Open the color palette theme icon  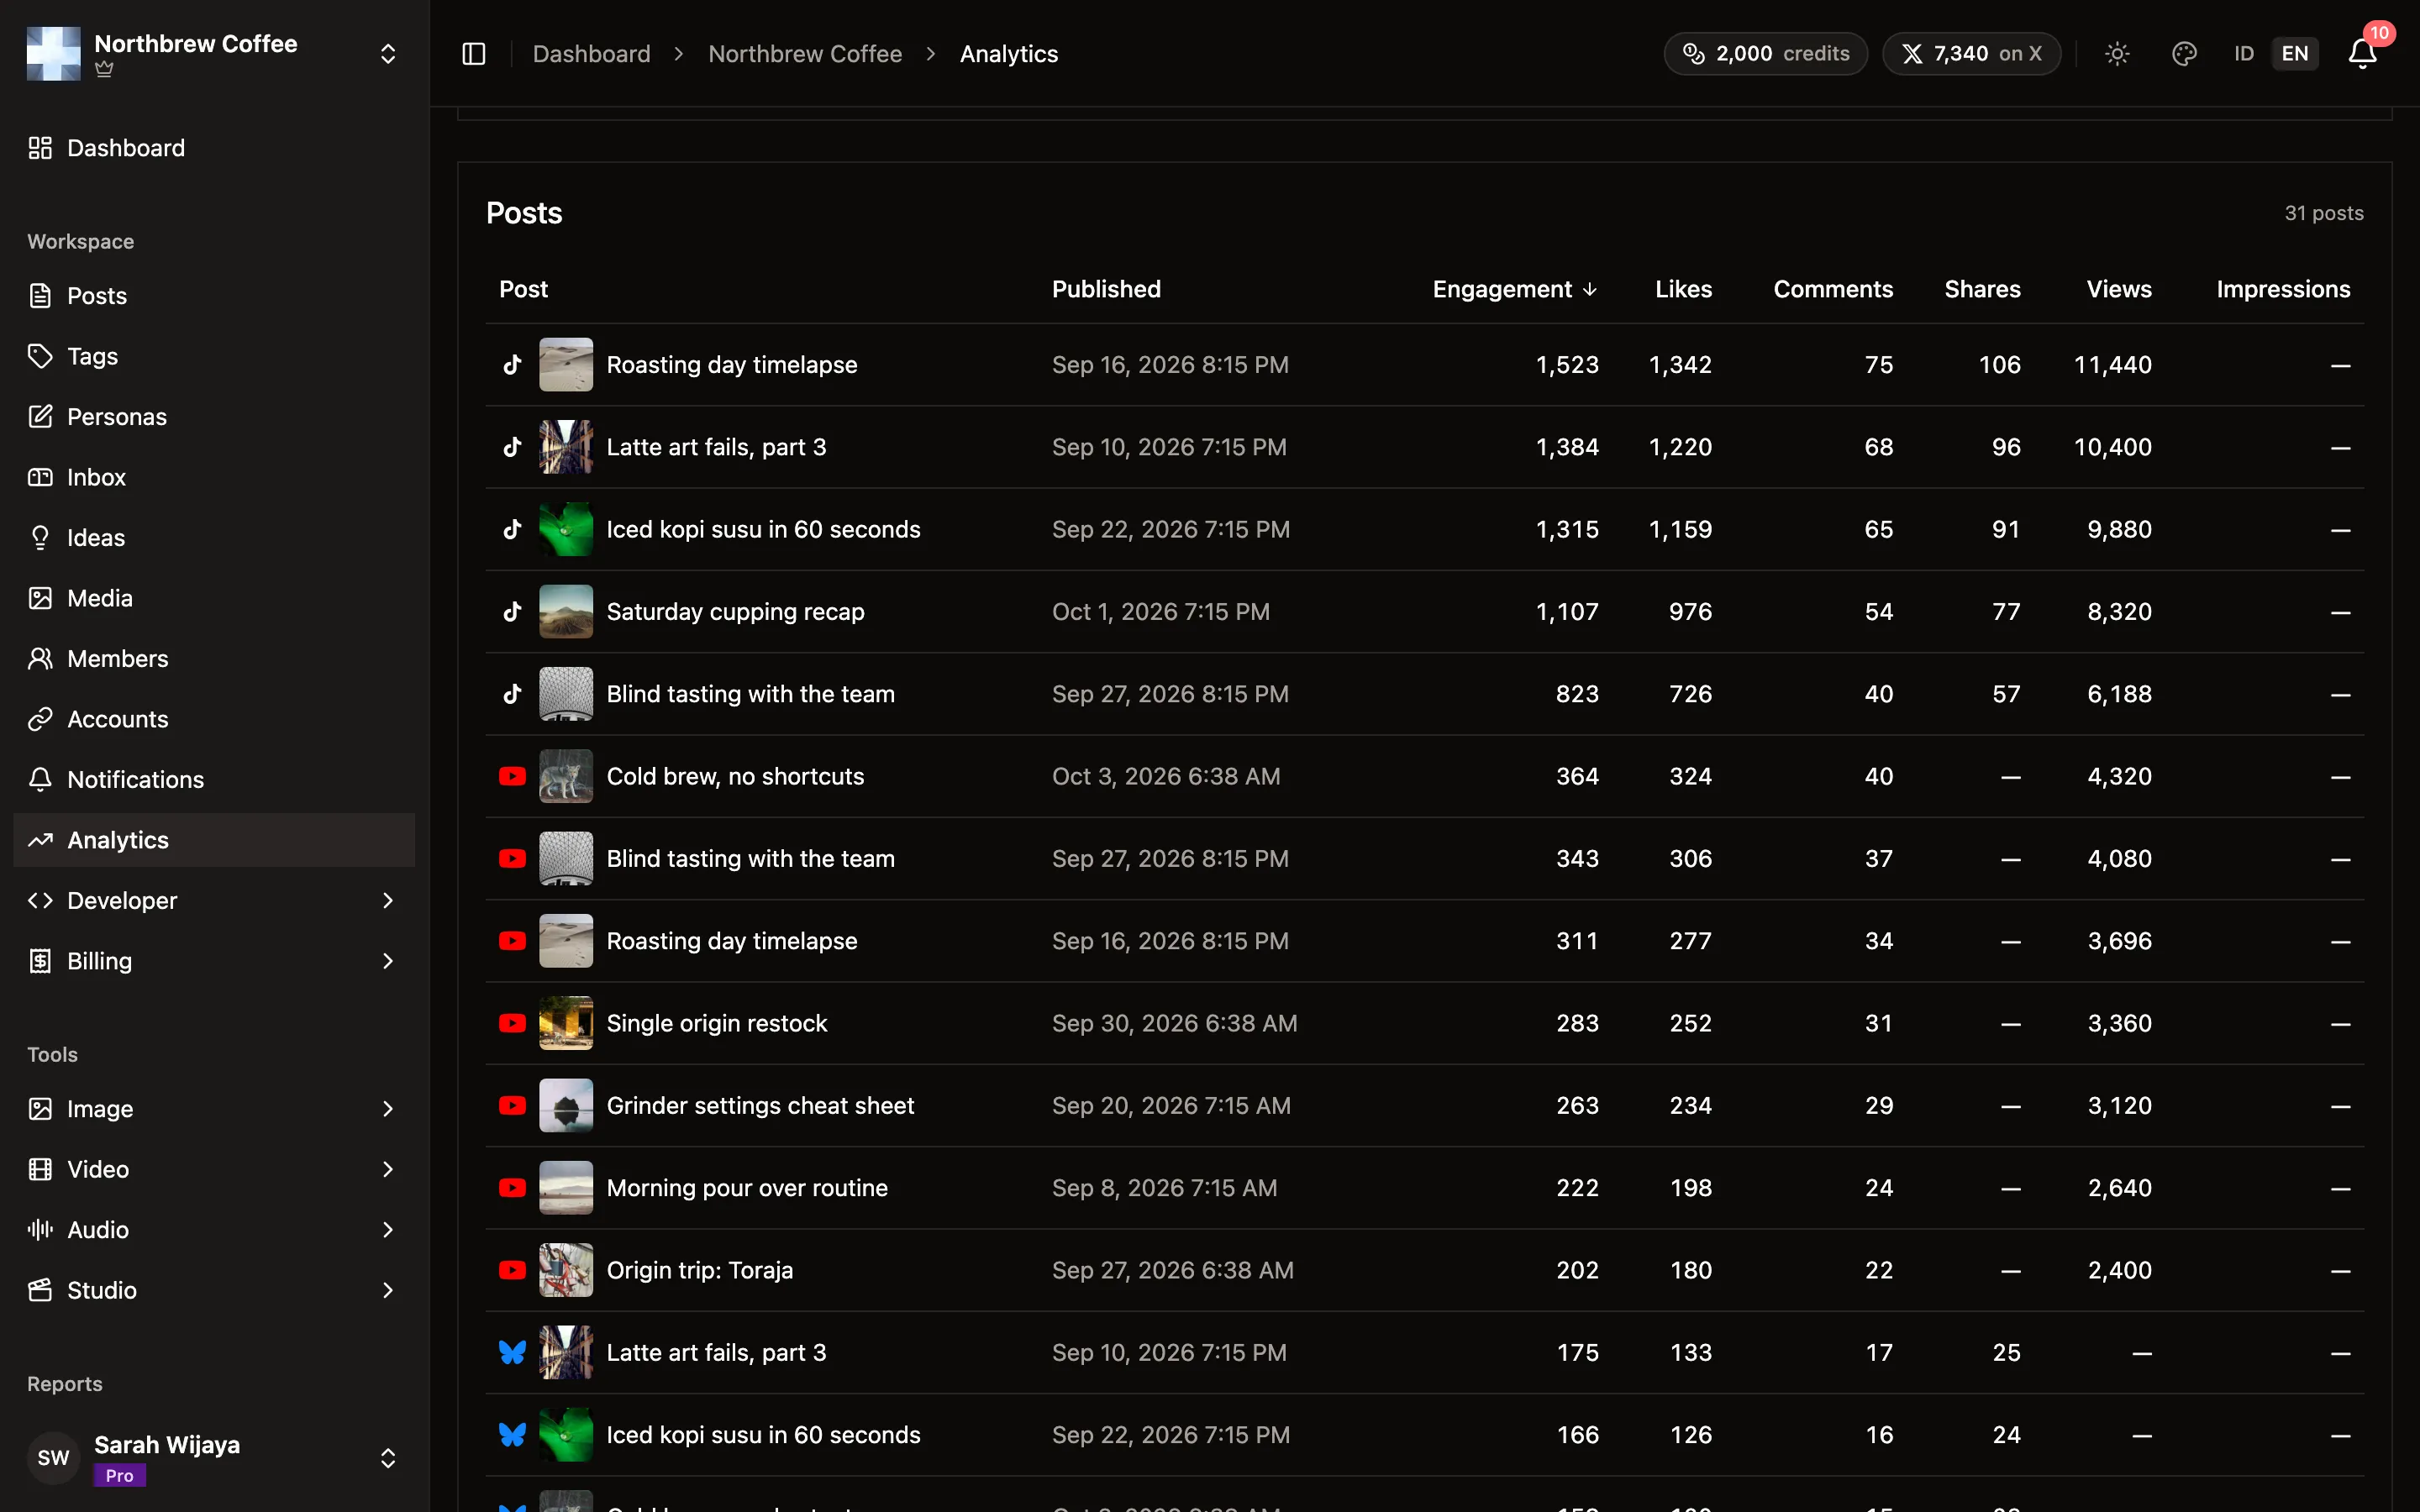coord(2184,54)
